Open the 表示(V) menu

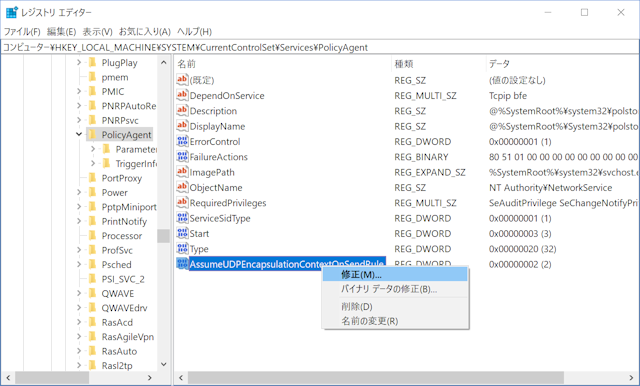tap(97, 31)
